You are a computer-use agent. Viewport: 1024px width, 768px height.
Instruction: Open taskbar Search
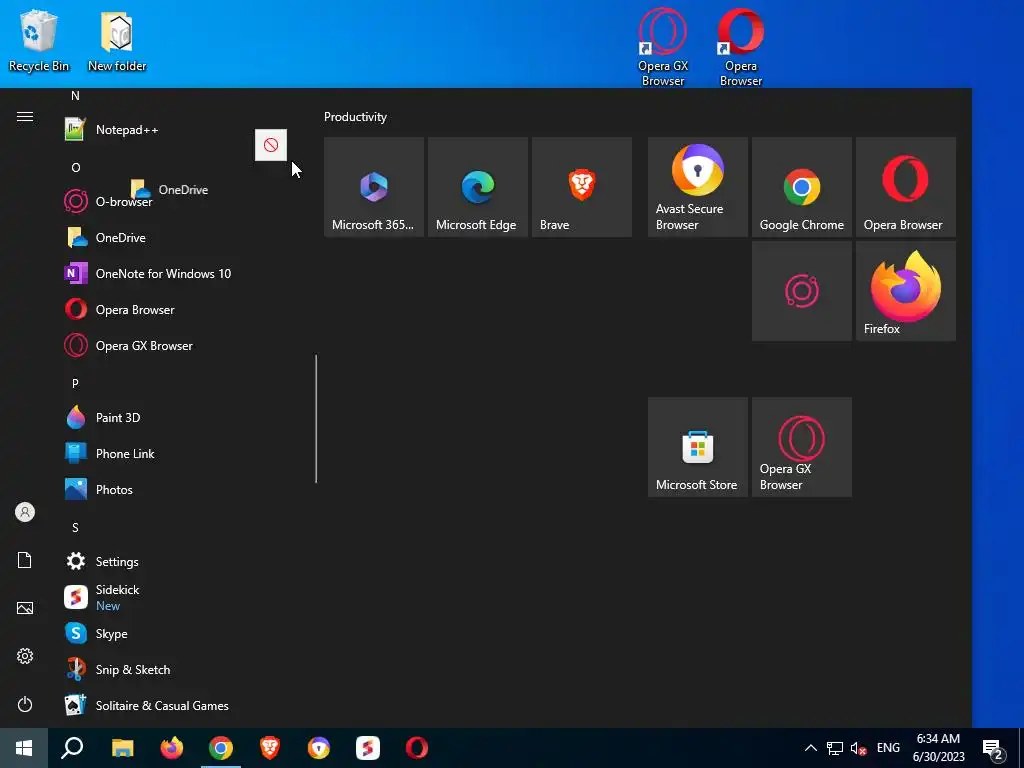click(72, 748)
